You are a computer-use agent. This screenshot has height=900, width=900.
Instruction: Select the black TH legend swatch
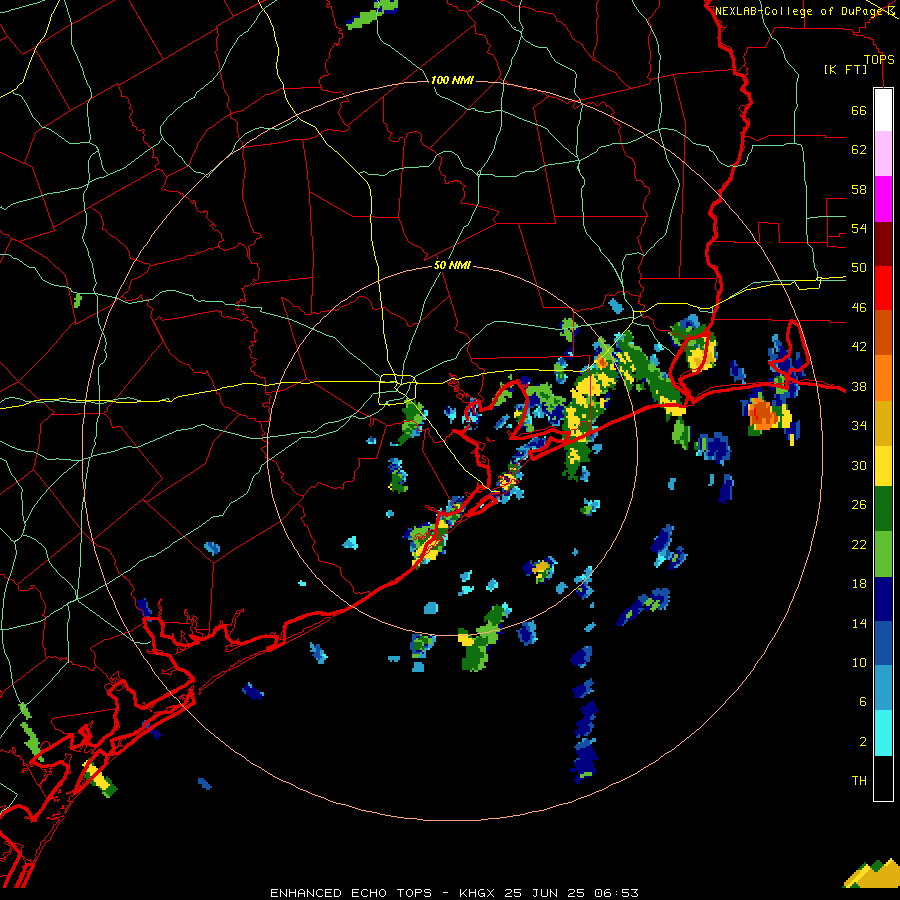click(x=883, y=778)
